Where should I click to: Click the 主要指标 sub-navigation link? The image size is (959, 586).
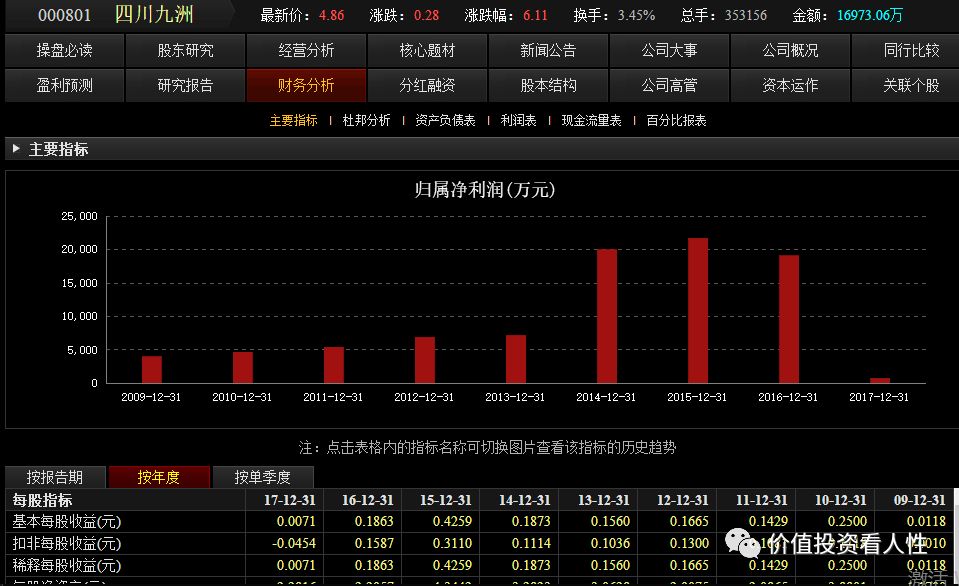(294, 121)
